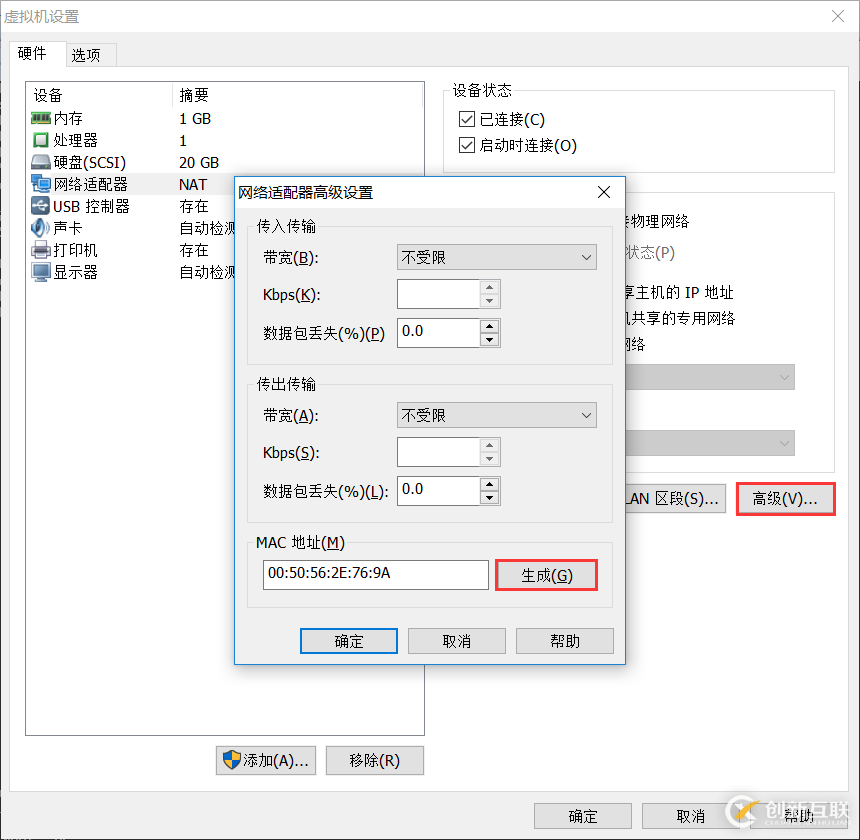Confirm advanced settings with 确定
This screenshot has width=860, height=840.
coord(348,640)
